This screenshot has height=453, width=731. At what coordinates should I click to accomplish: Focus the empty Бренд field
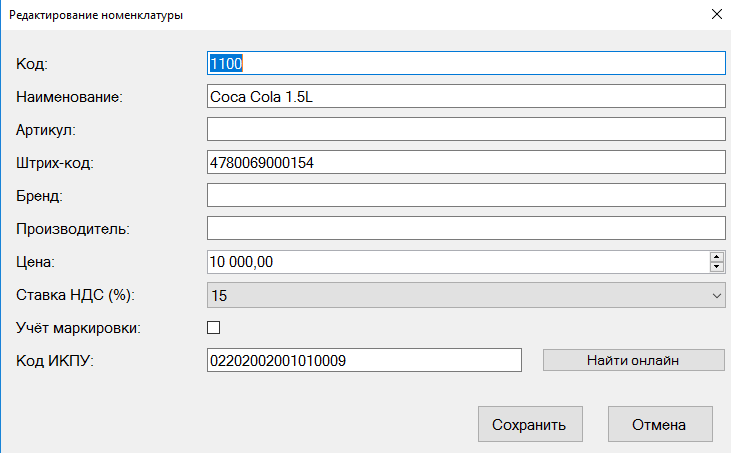[x=464, y=195]
